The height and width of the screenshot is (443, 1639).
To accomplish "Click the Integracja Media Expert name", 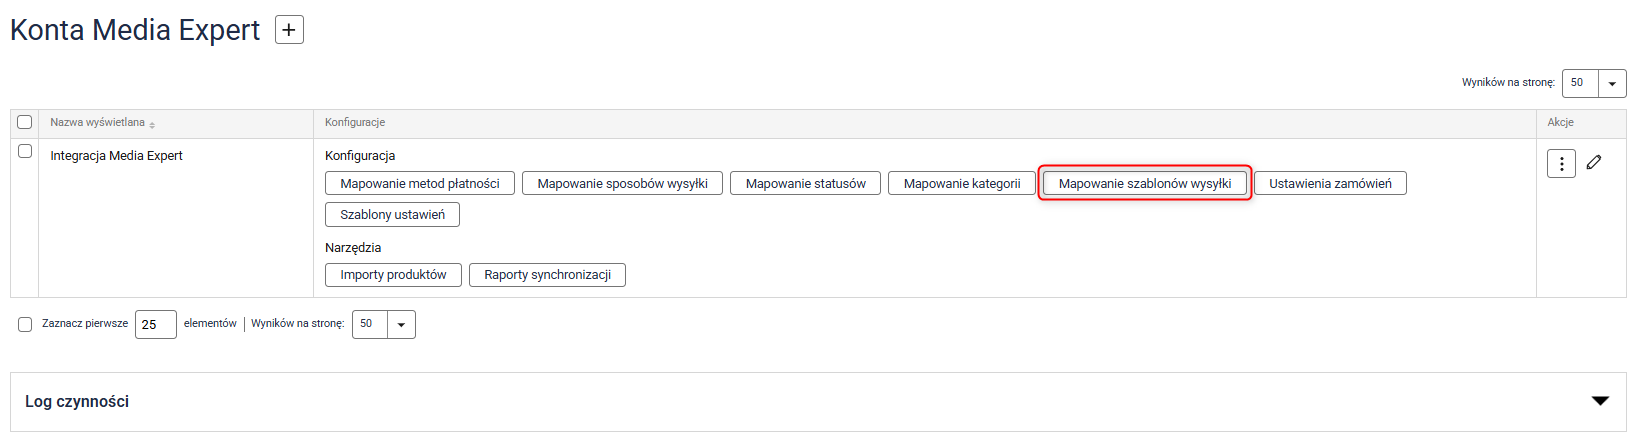I will pyautogui.click(x=117, y=155).
